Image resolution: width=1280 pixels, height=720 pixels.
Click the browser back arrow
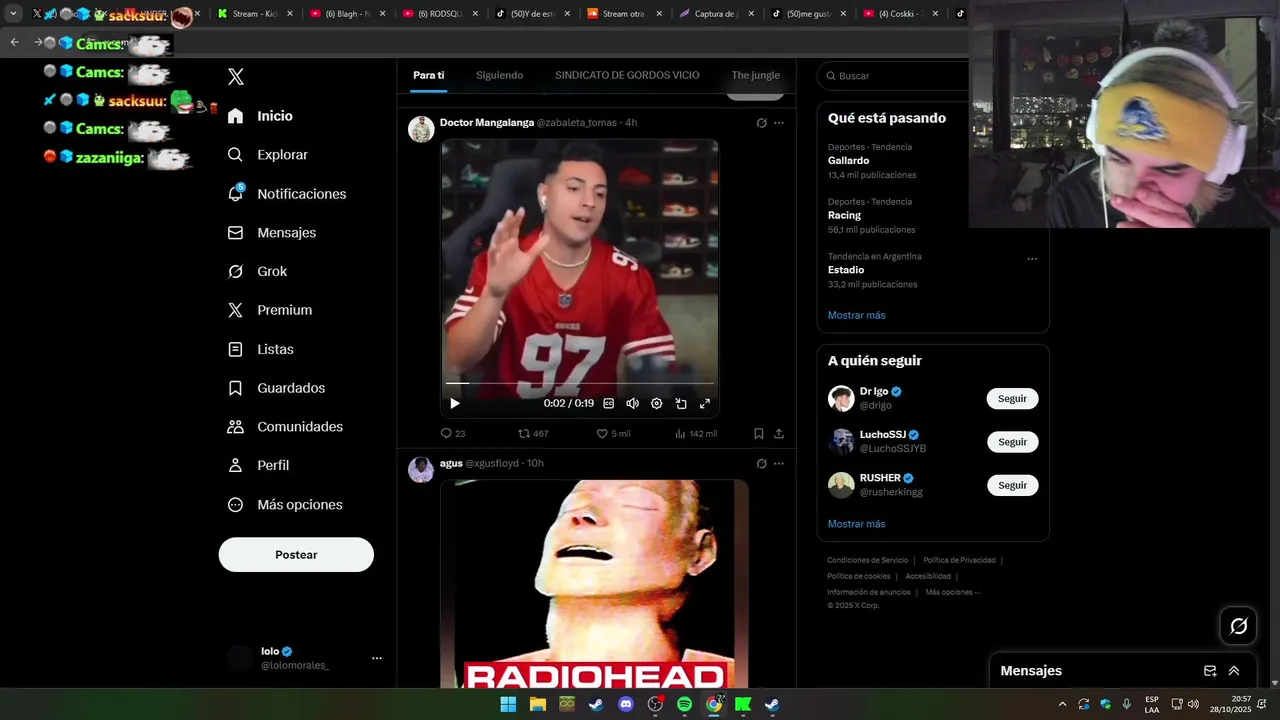(x=14, y=42)
